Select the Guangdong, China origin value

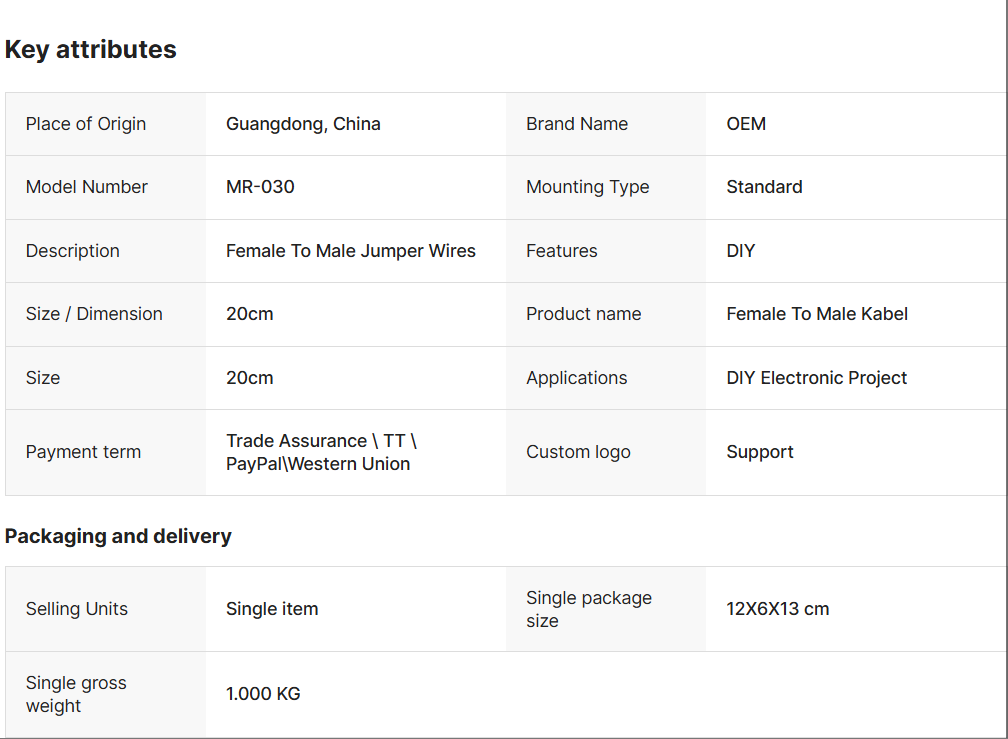click(x=303, y=124)
